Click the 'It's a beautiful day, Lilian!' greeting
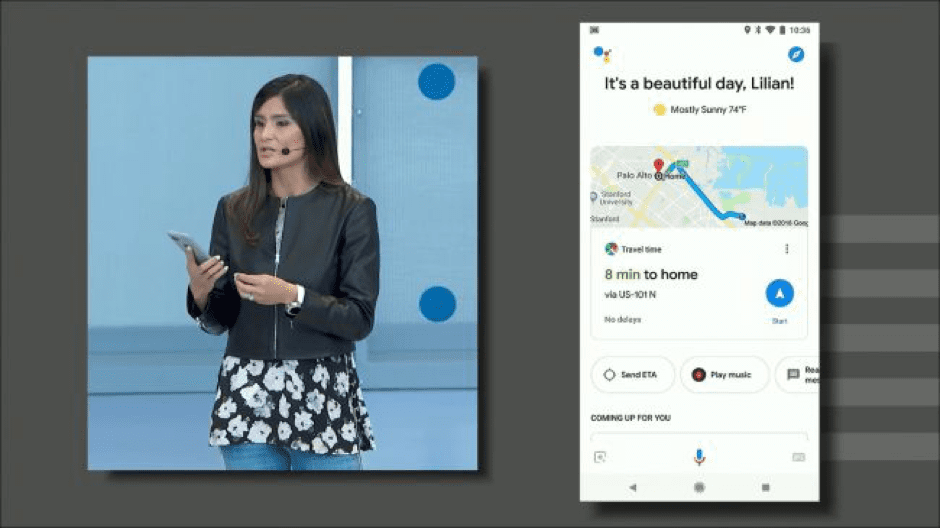 point(699,83)
